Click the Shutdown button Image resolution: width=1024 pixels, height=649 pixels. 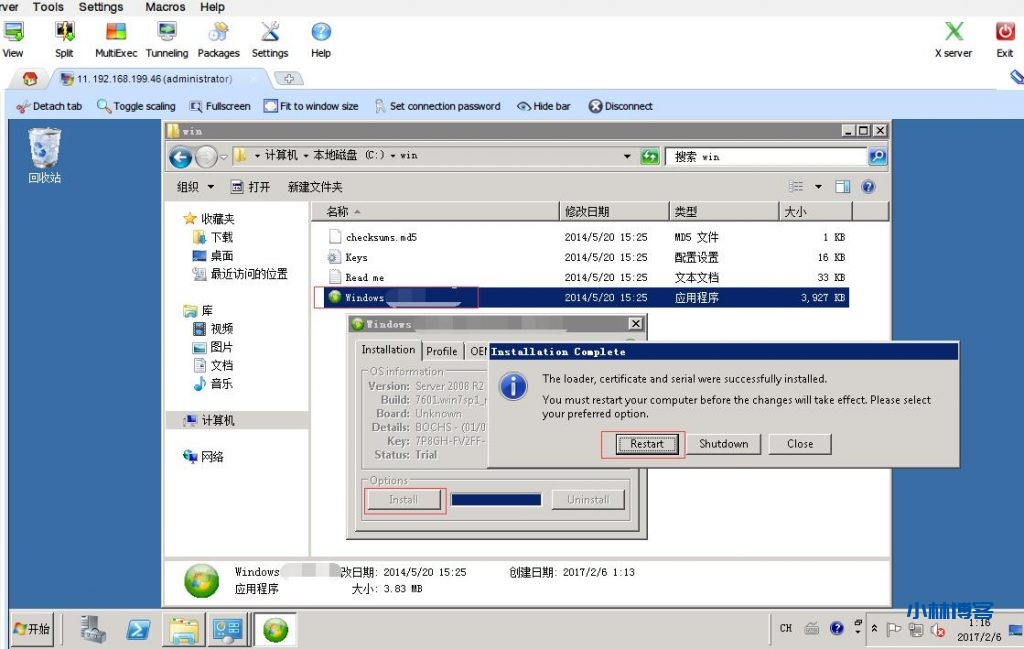point(723,444)
